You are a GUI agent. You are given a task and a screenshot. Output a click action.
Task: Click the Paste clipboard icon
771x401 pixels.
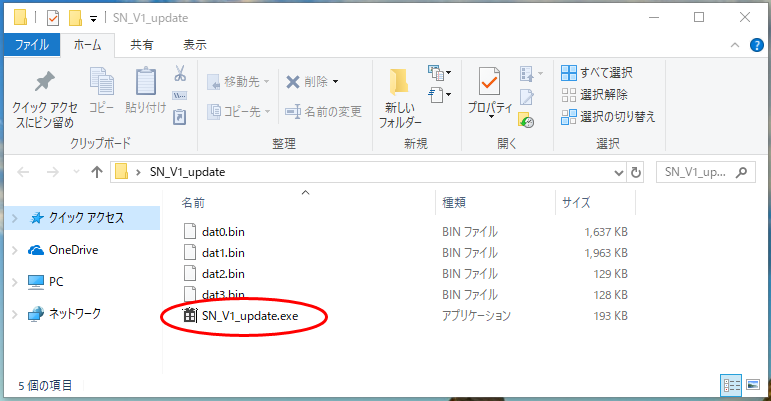146,84
